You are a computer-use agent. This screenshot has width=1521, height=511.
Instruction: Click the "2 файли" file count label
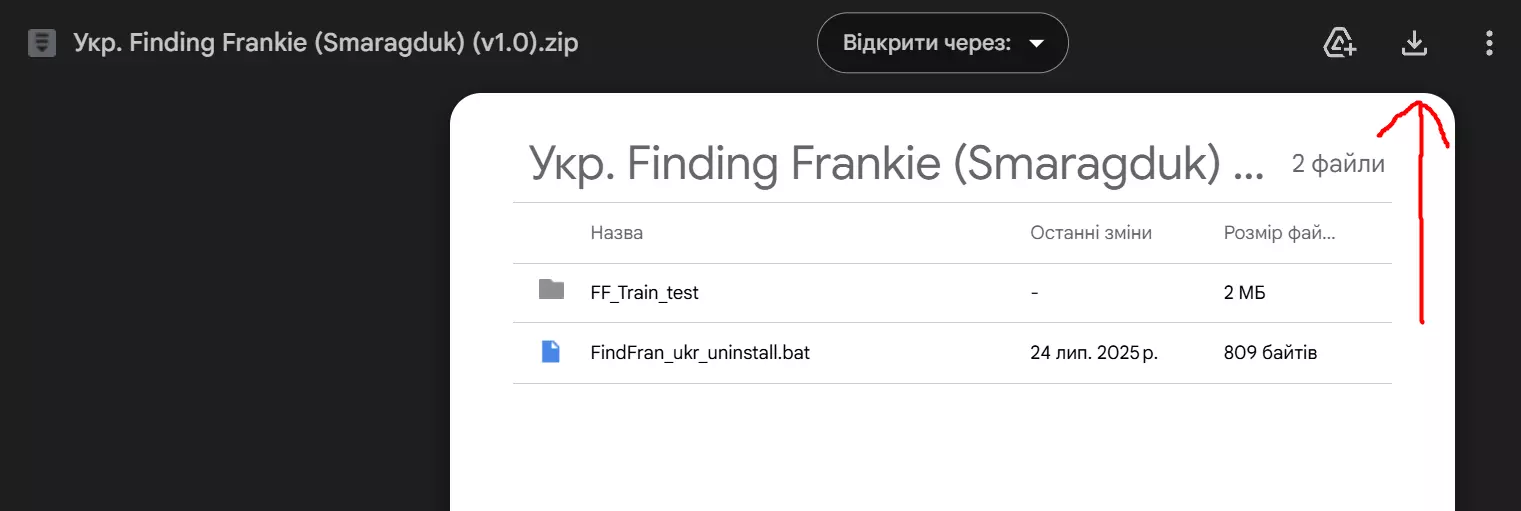[1338, 164]
